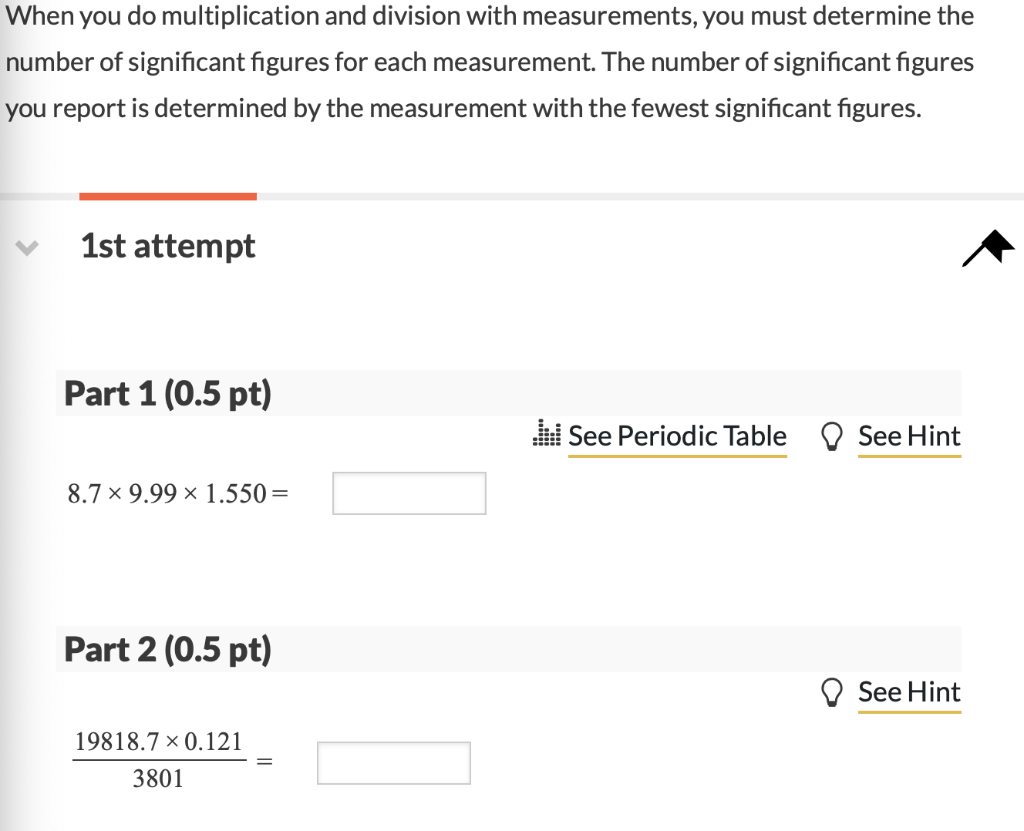The width and height of the screenshot is (1024, 831).
Task: Click the lightbulb icon in Part 1
Action: click(x=832, y=436)
